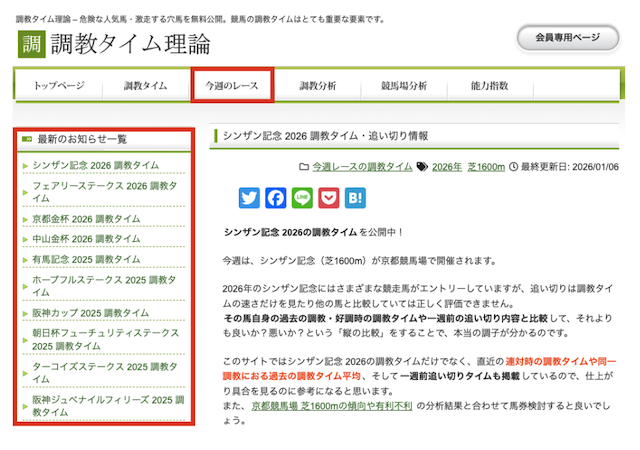Click the green 調 site logo icon

[31, 44]
